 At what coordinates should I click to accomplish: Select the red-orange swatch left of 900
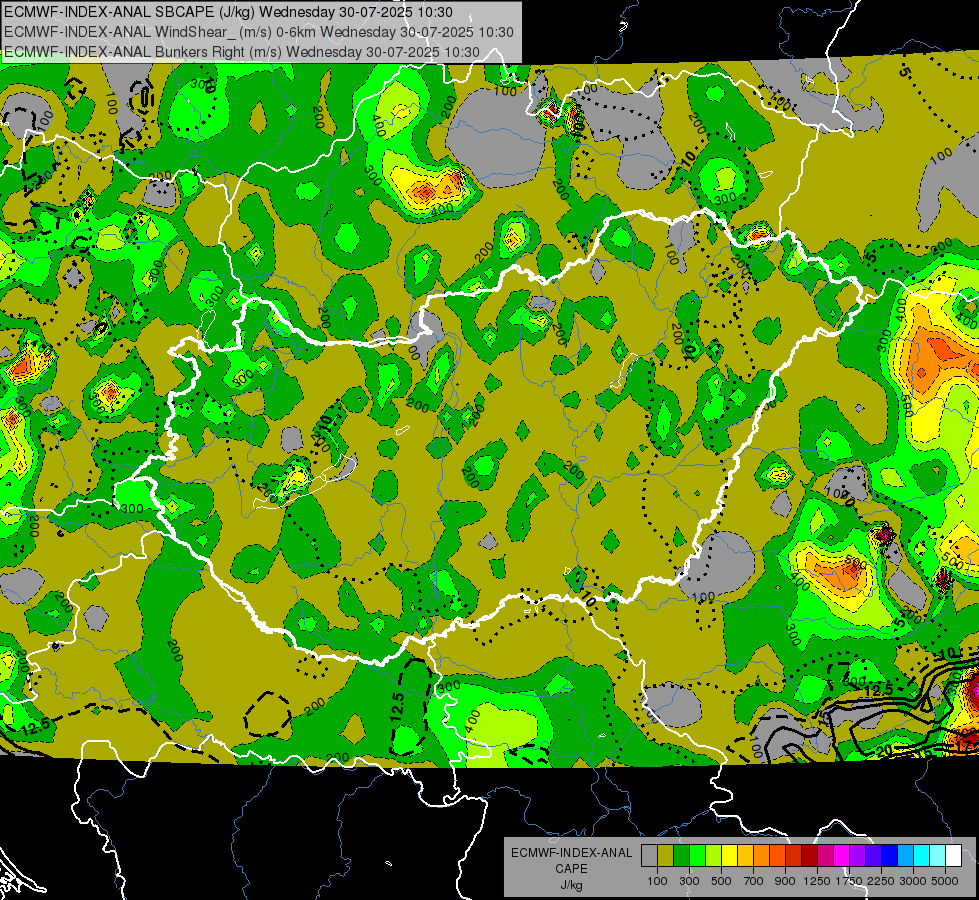[x=777, y=856]
